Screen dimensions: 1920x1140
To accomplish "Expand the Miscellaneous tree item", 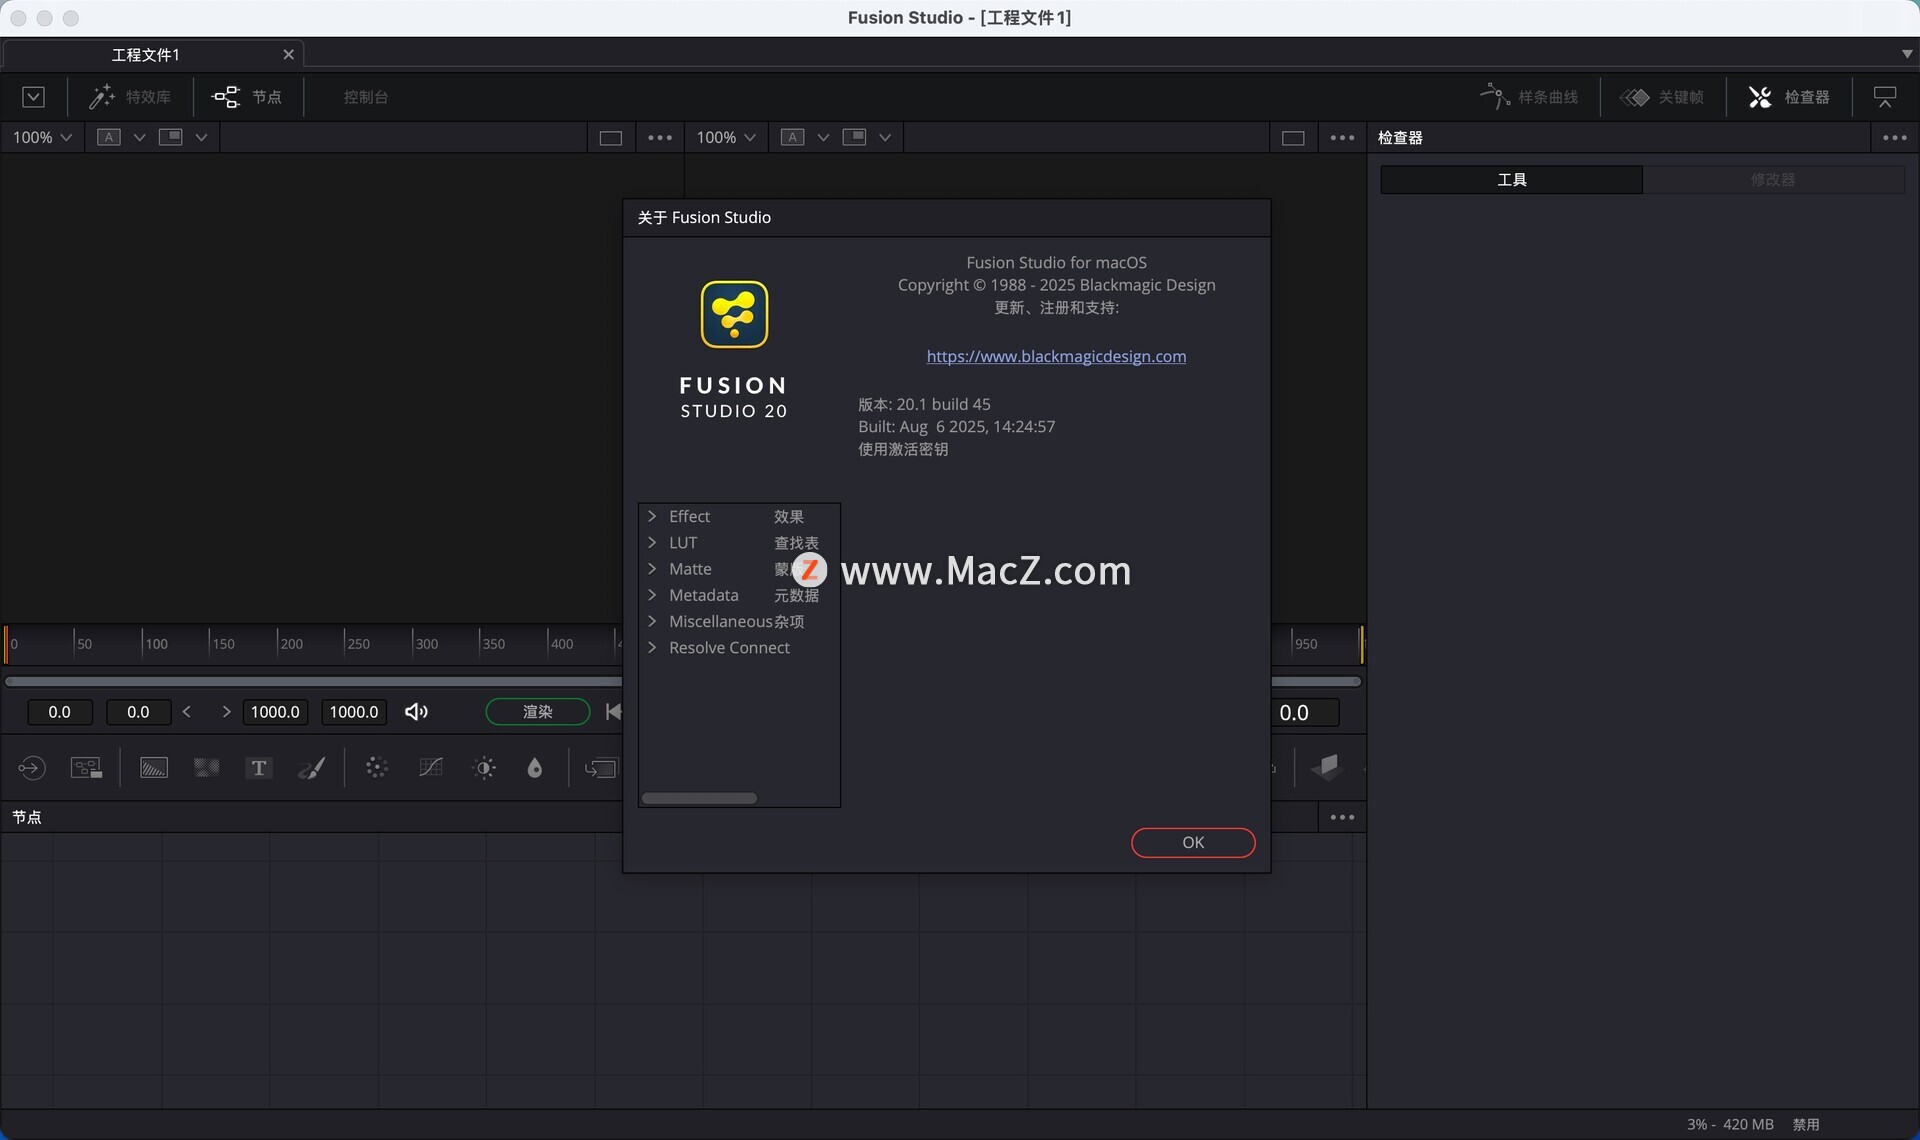I will tap(652, 621).
